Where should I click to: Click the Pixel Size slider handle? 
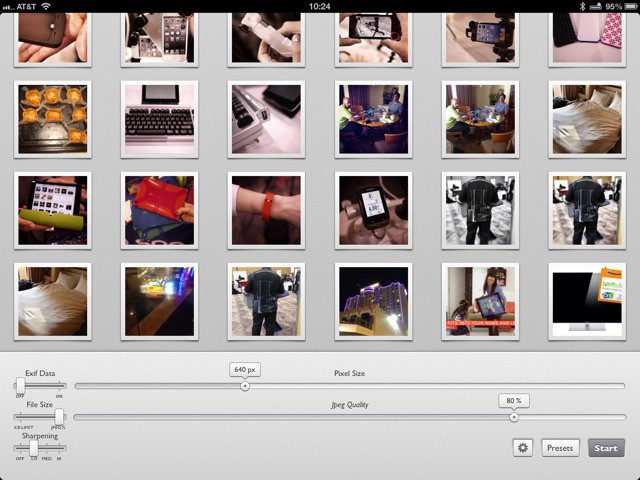245,386
